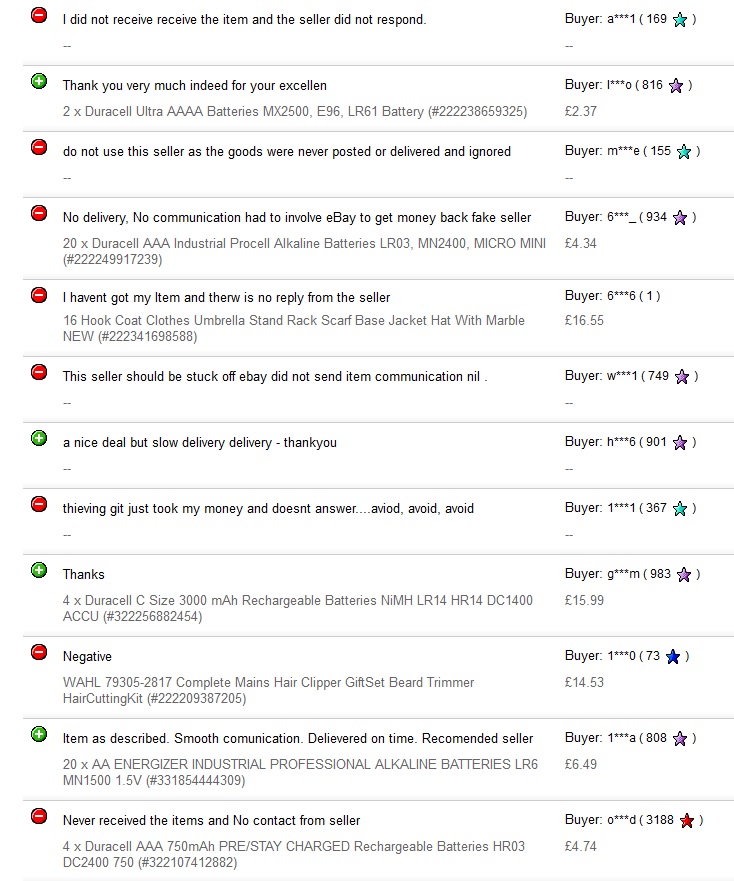Open the Duracell Ultra AAAA Batteries listing
Viewport: 734px width, 881px height.
pyautogui.click(x=294, y=111)
